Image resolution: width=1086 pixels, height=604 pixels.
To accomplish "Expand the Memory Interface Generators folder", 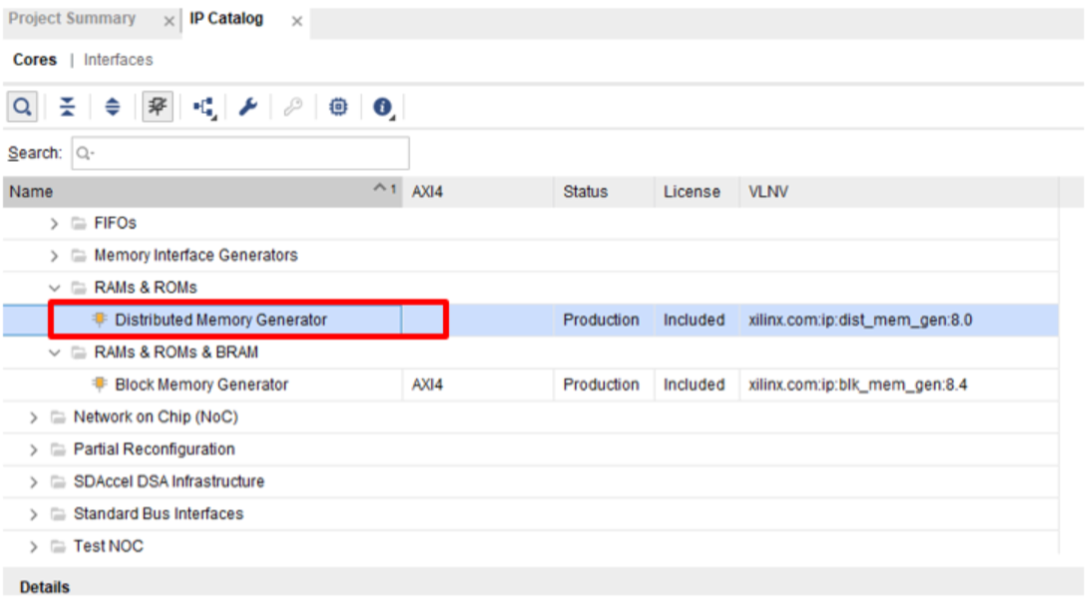I will point(55,256).
